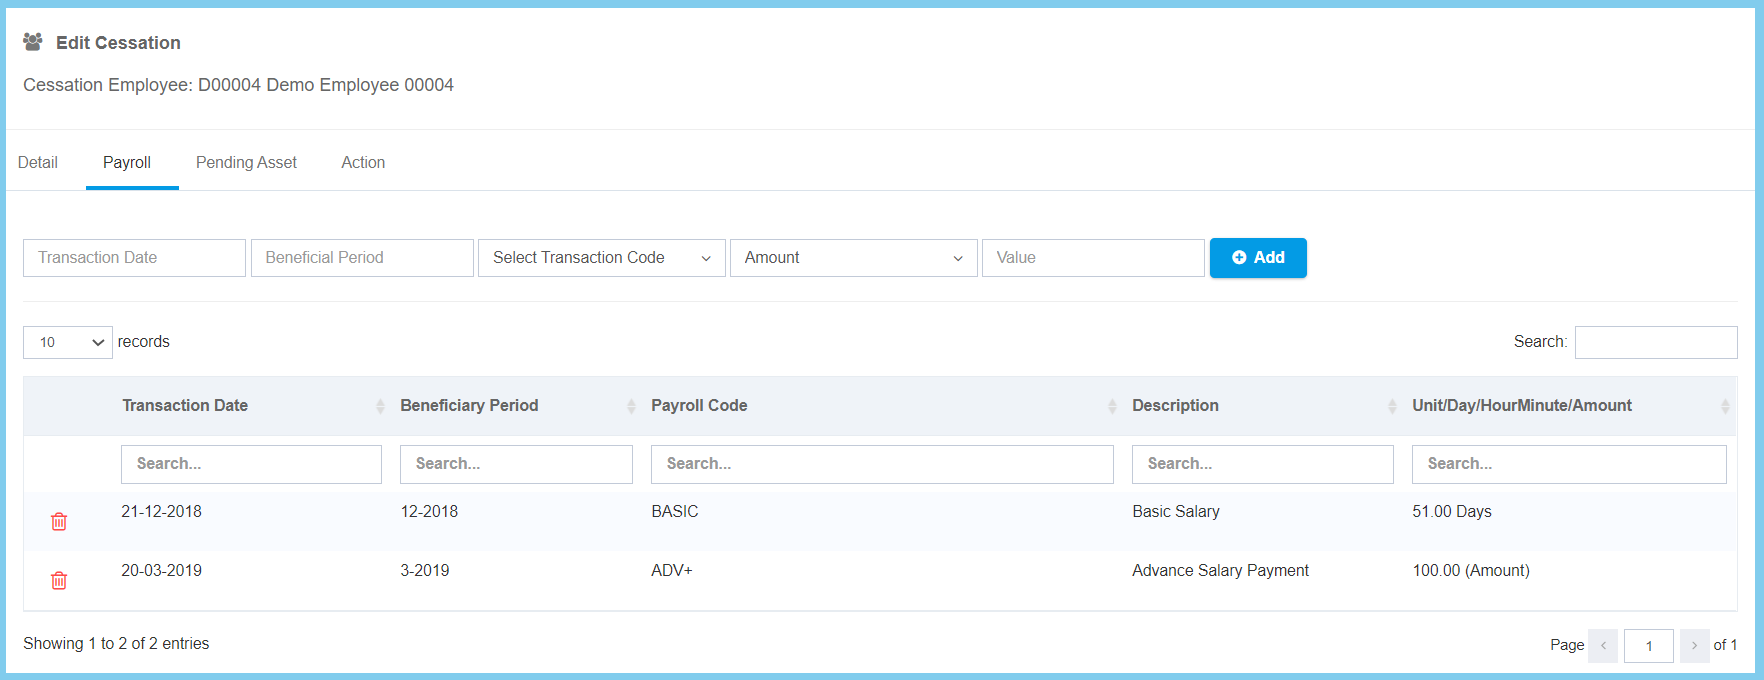1764x680 pixels.
Task: Sort by Payroll Code column arrows
Action: point(1112,406)
